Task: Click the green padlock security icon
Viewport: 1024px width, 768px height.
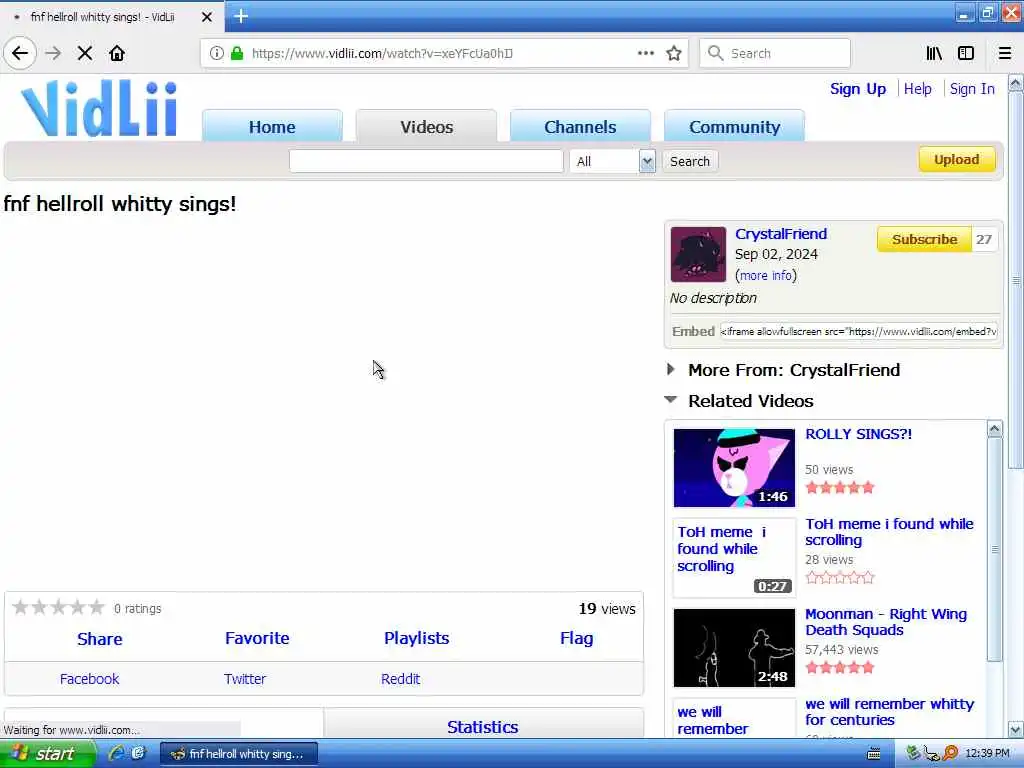Action: click(237, 53)
